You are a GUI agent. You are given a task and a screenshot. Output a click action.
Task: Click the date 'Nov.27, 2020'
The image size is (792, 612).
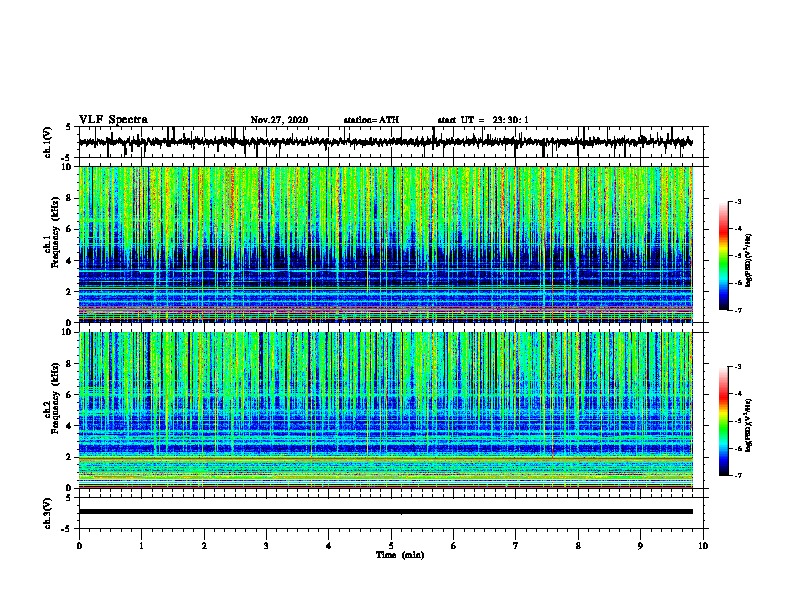[279, 120]
